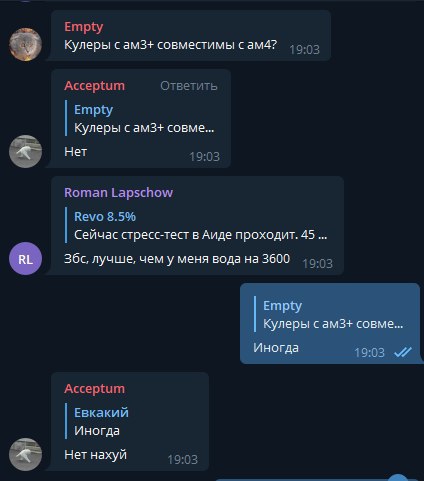
Task: Jump to the quoted Empty message in Acceptum's reply
Action: tap(140, 118)
